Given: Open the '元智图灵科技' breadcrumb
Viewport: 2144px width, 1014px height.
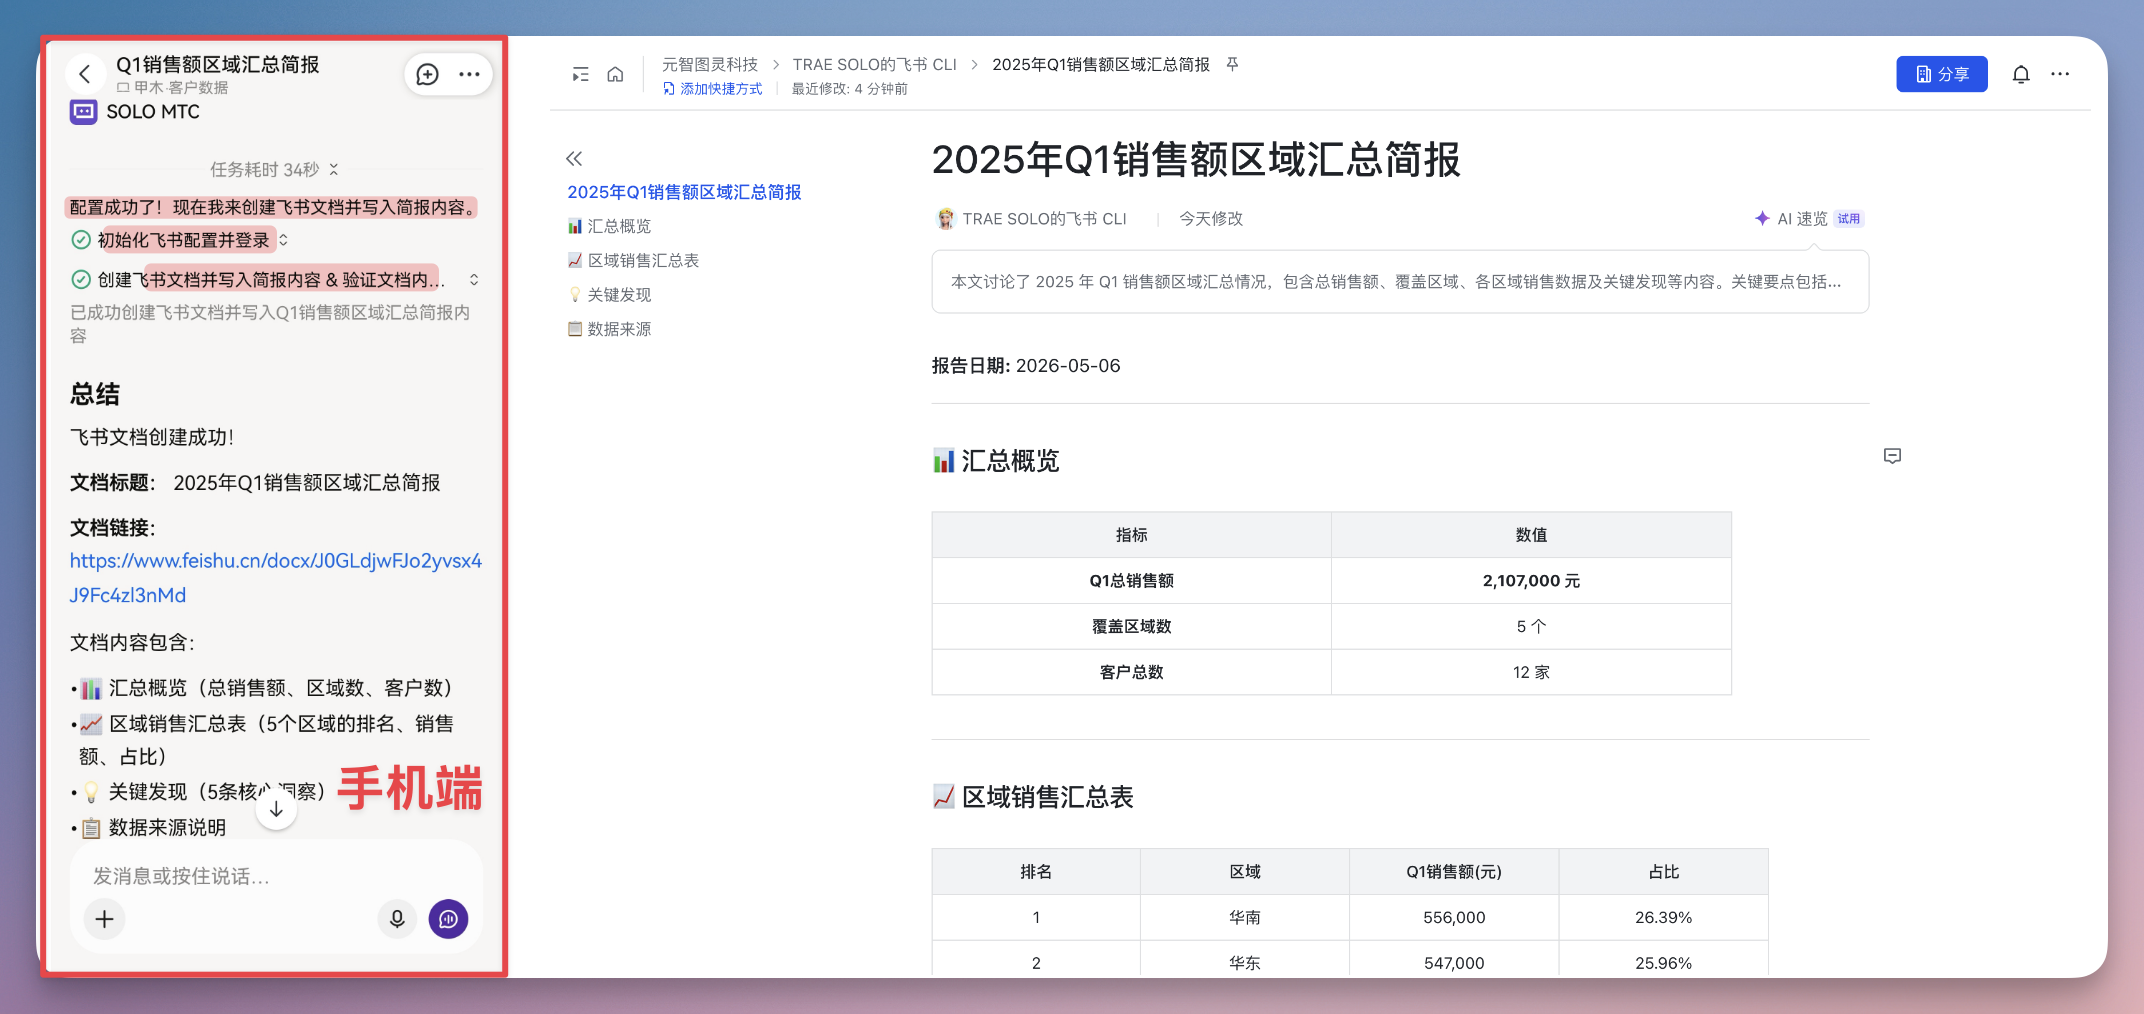Looking at the screenshot, I should (x=710, y=64).
